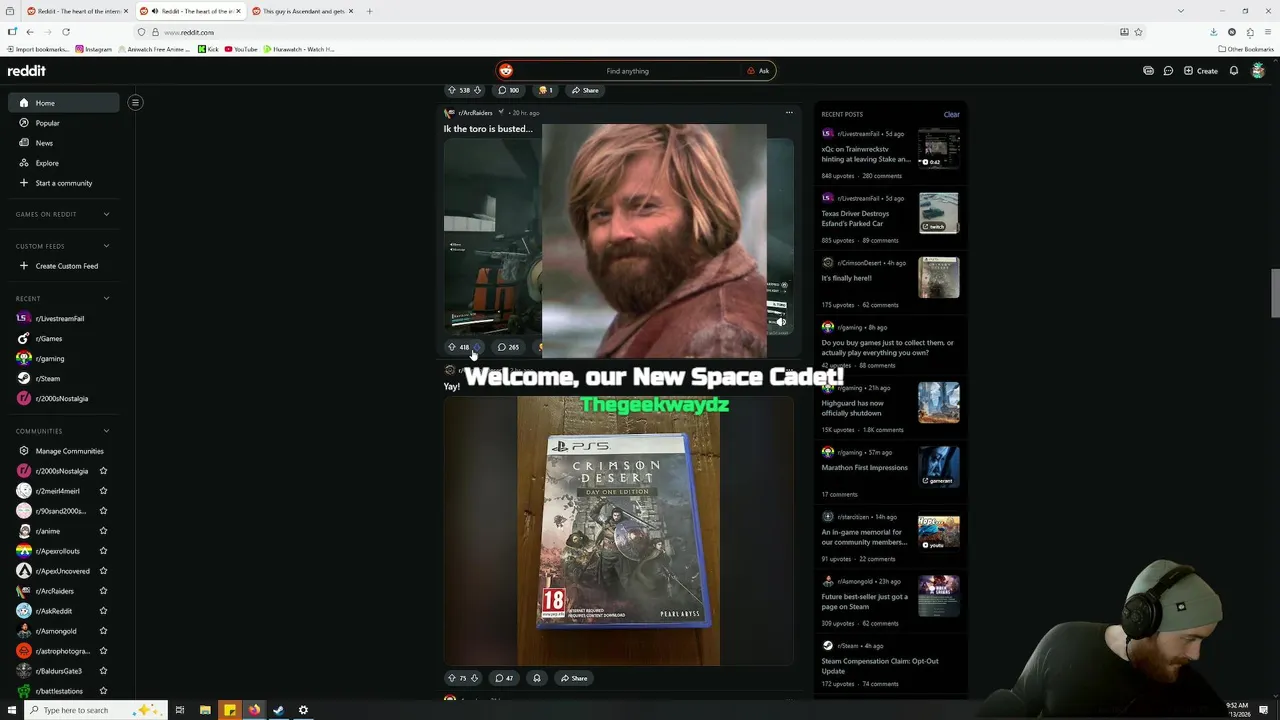Bookmark this page with the star icon
The width and height of the screenshot is (1280, 720).
click(x=1138, y=32)
